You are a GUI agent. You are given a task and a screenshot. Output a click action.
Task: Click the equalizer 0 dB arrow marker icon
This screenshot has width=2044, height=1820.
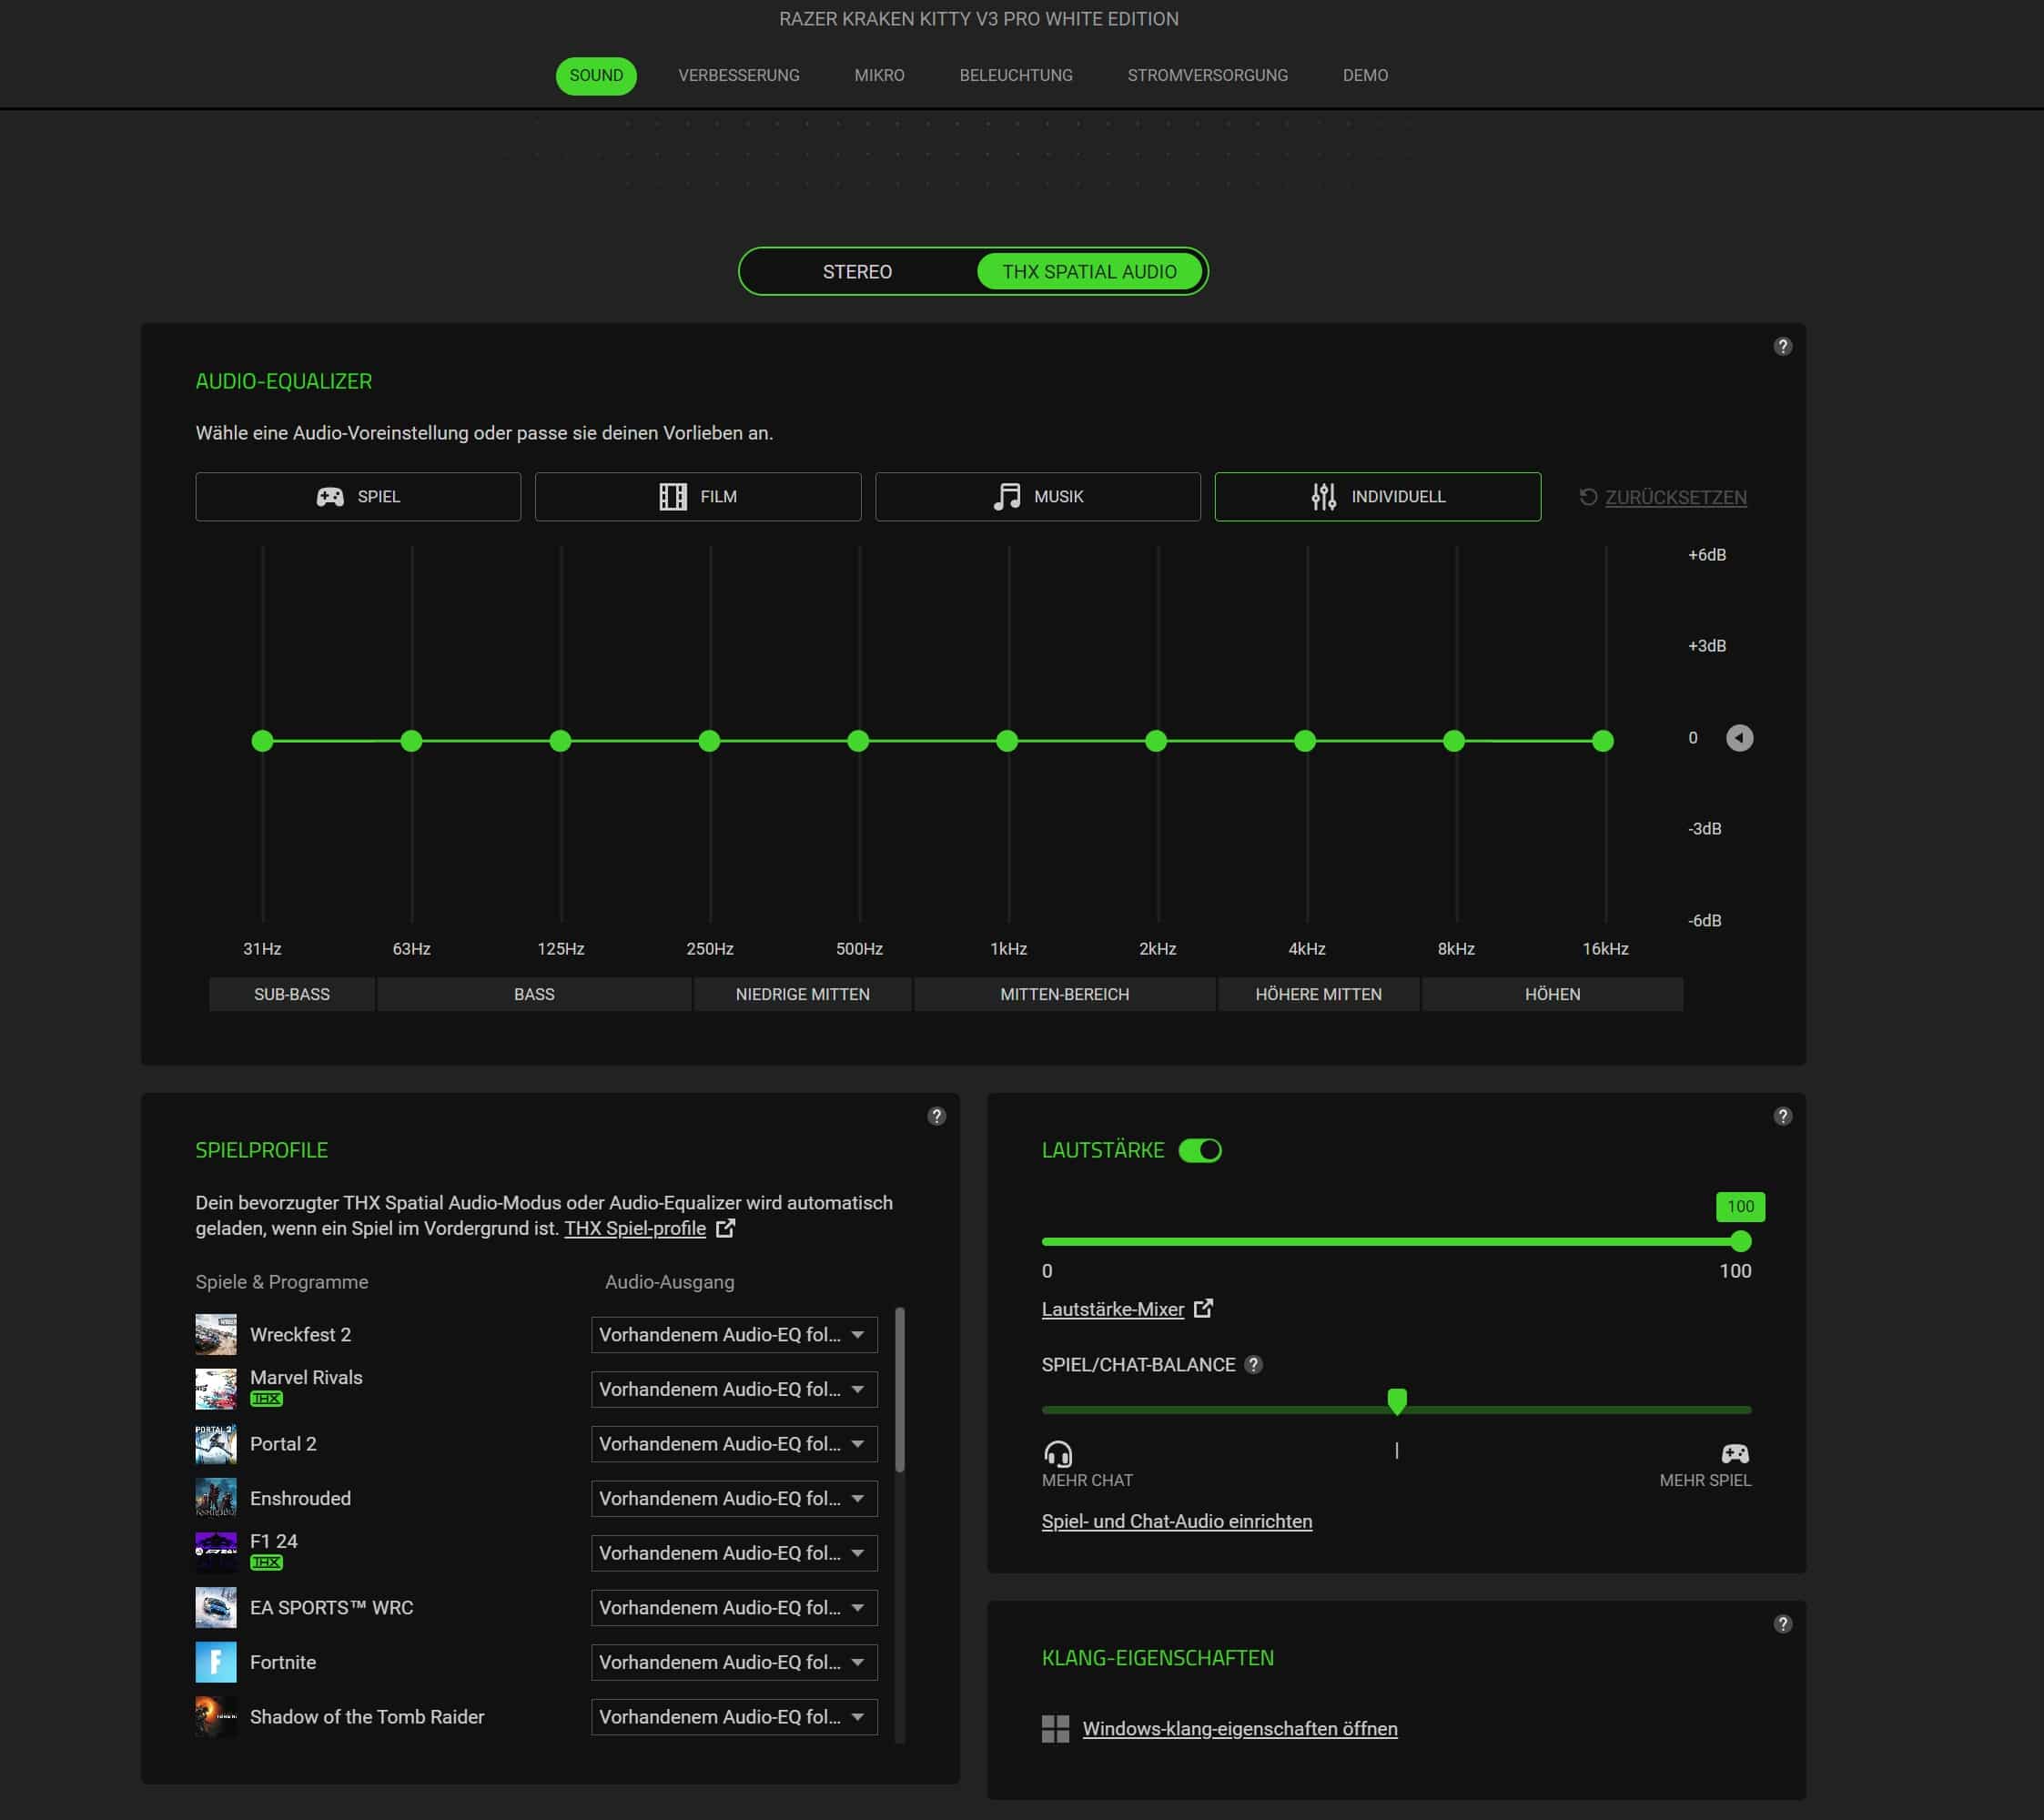(1739, 738)
